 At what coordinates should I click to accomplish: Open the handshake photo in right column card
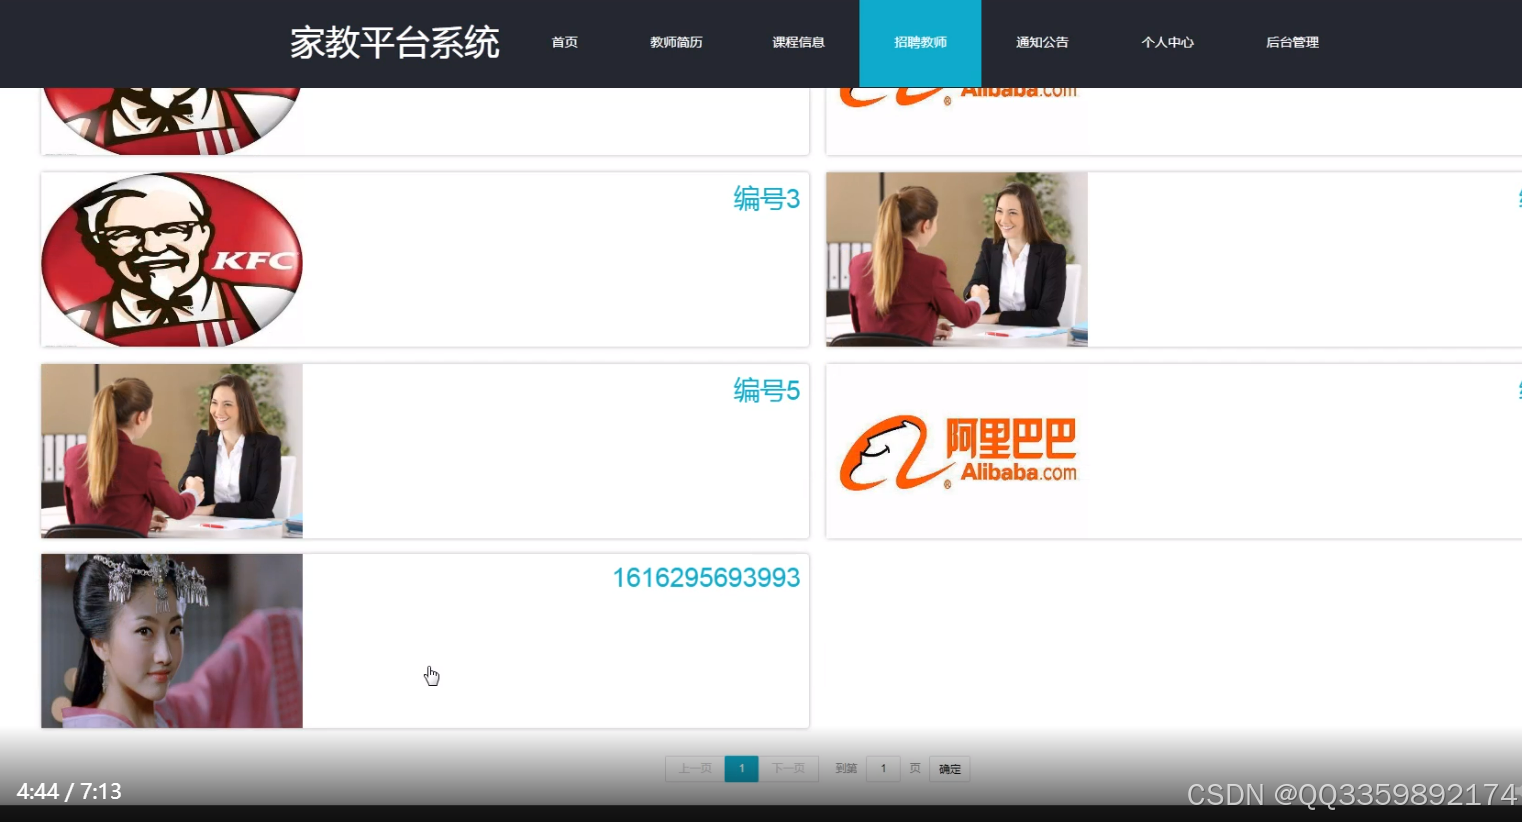click(x=957, y=260)
